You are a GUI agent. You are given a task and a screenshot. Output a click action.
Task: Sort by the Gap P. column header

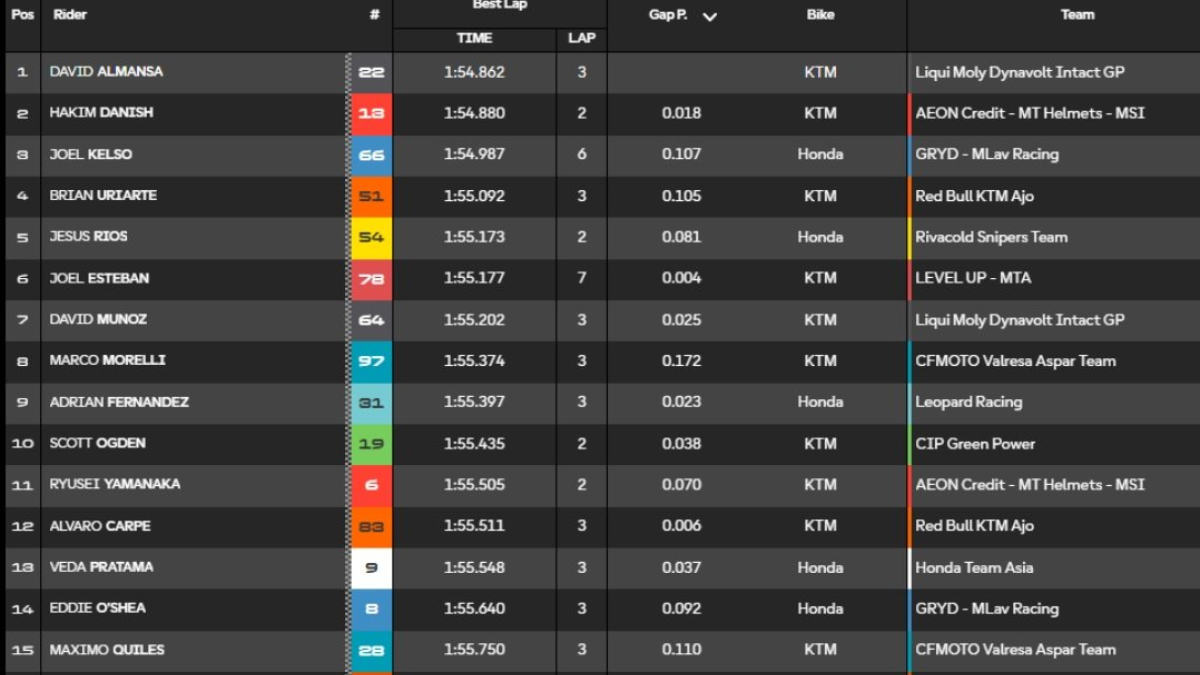click(668, 16)
